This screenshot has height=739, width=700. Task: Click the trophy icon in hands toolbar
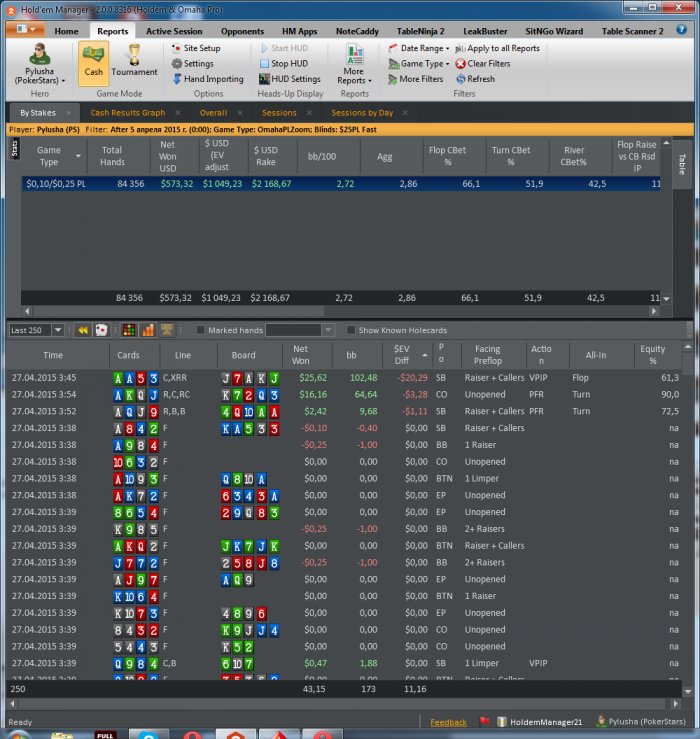pyautogui.click(x=166, y=330)
